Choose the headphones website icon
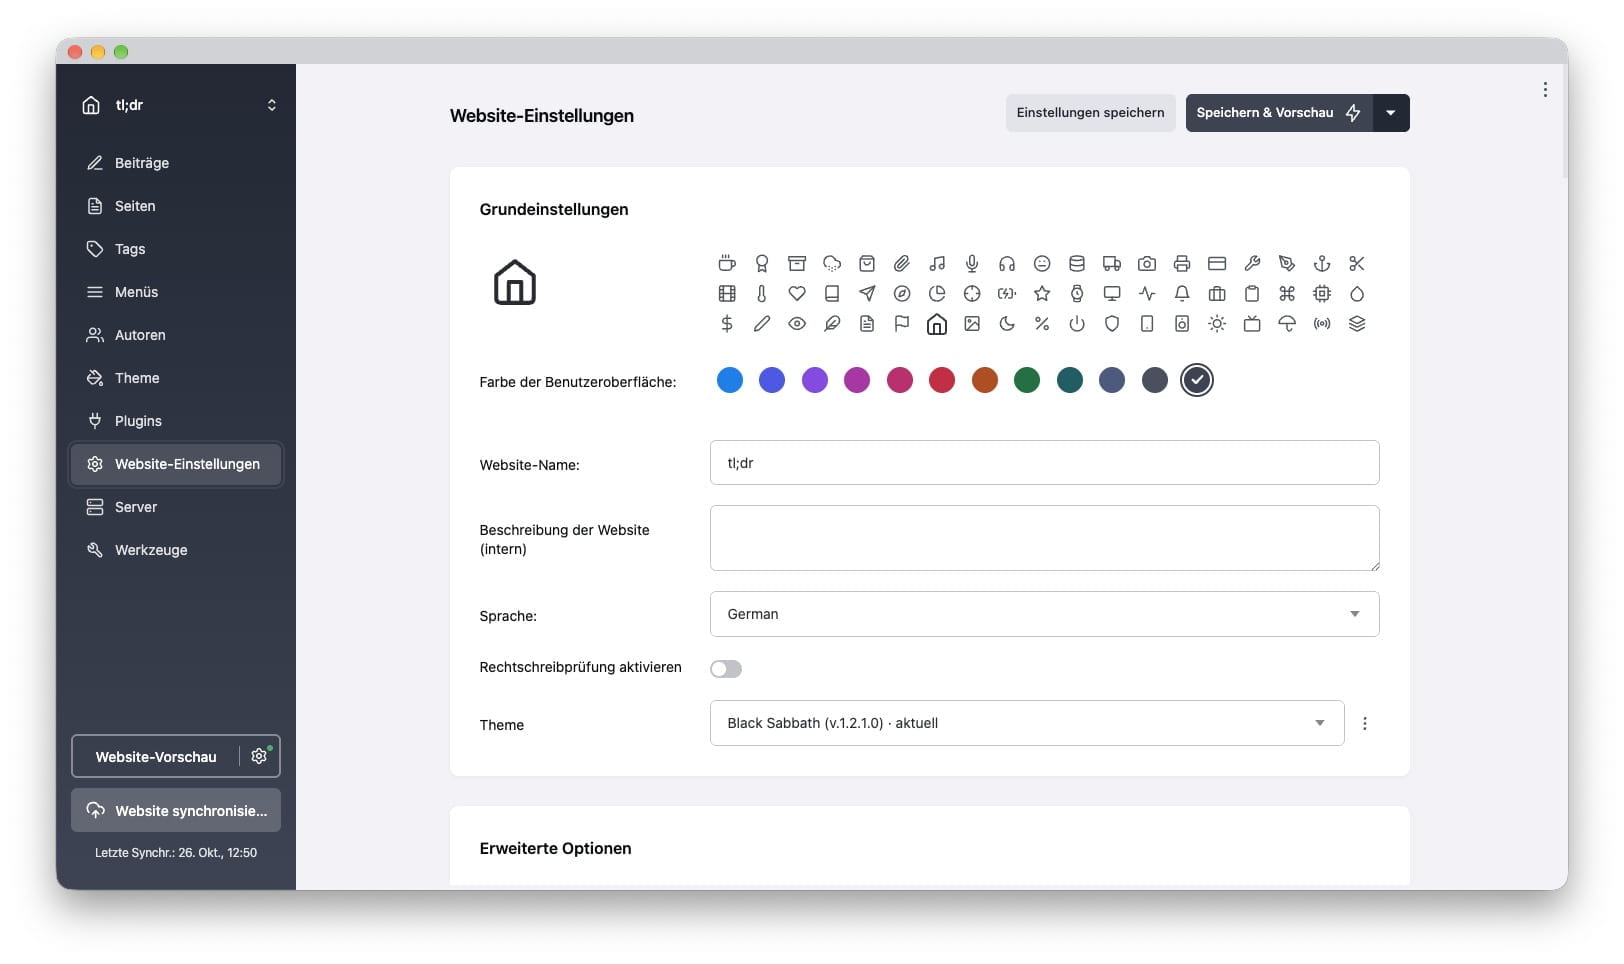 (1007, 264)
